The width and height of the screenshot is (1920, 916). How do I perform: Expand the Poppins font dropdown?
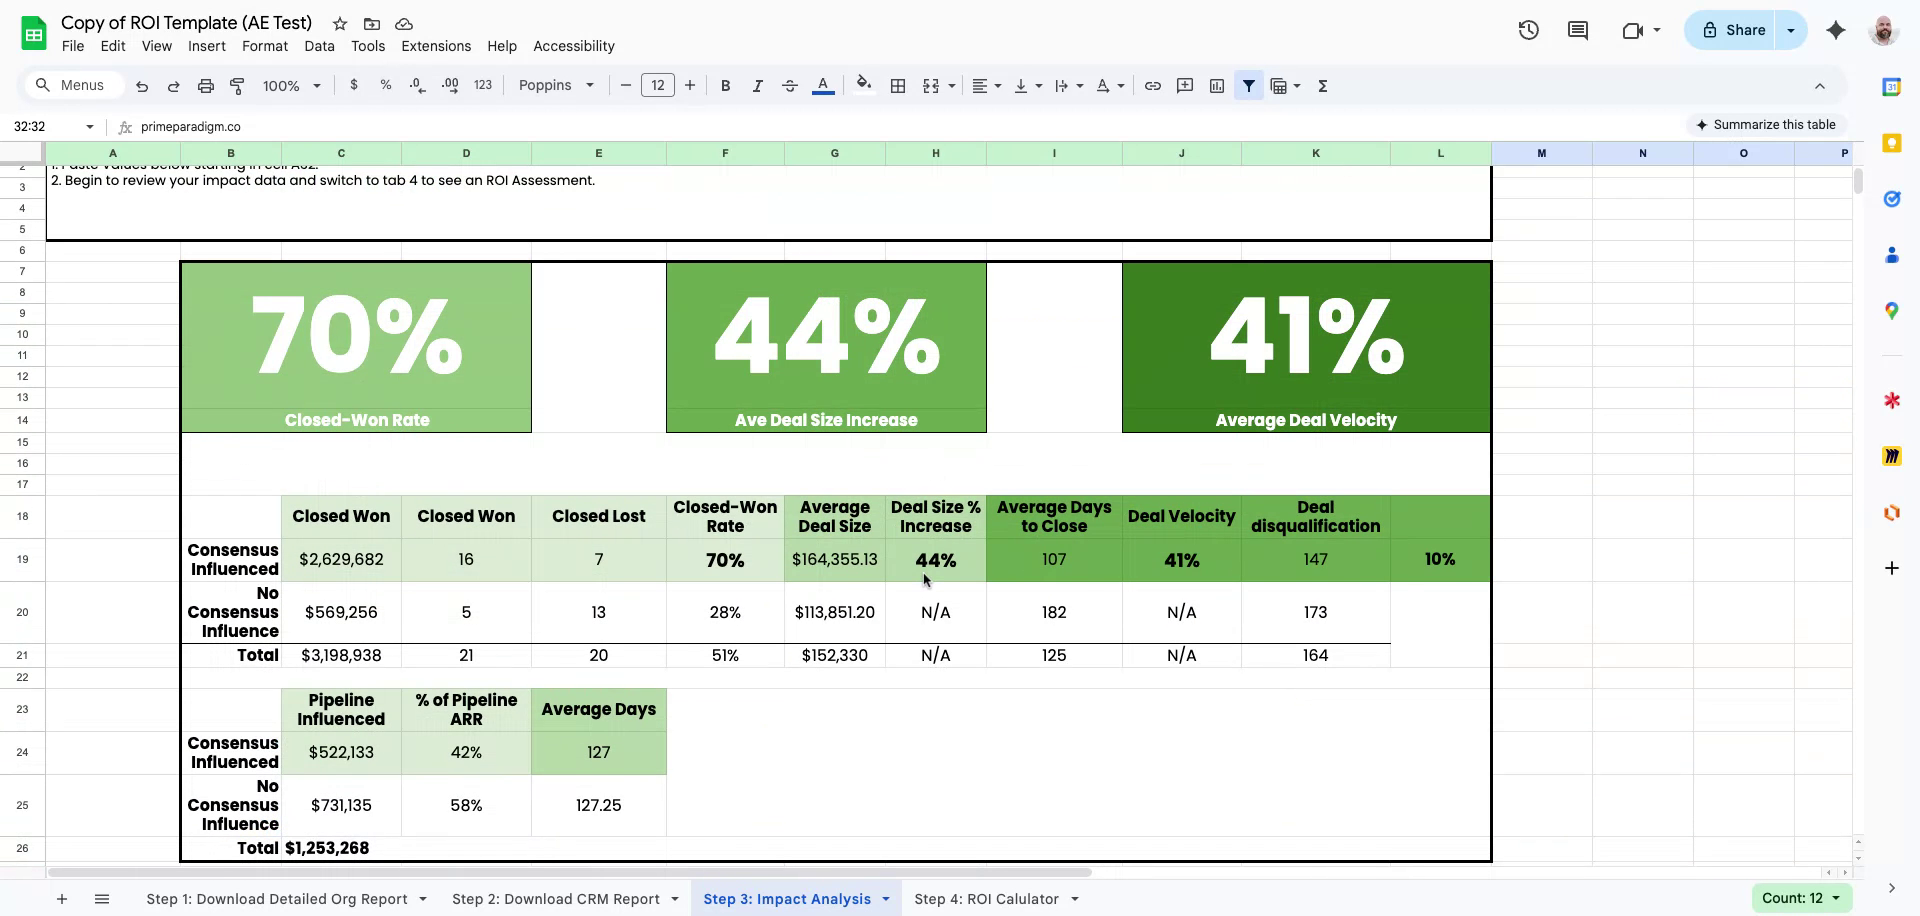tap(556, 86)
